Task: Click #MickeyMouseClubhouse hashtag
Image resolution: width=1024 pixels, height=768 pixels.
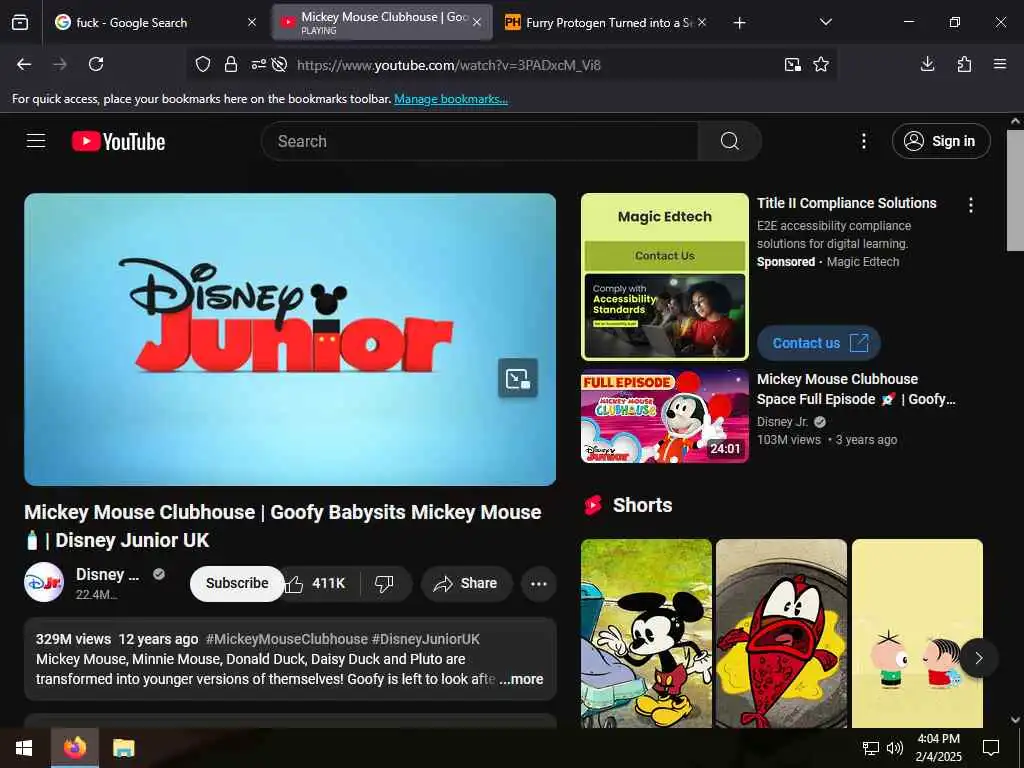Action: 287,639
